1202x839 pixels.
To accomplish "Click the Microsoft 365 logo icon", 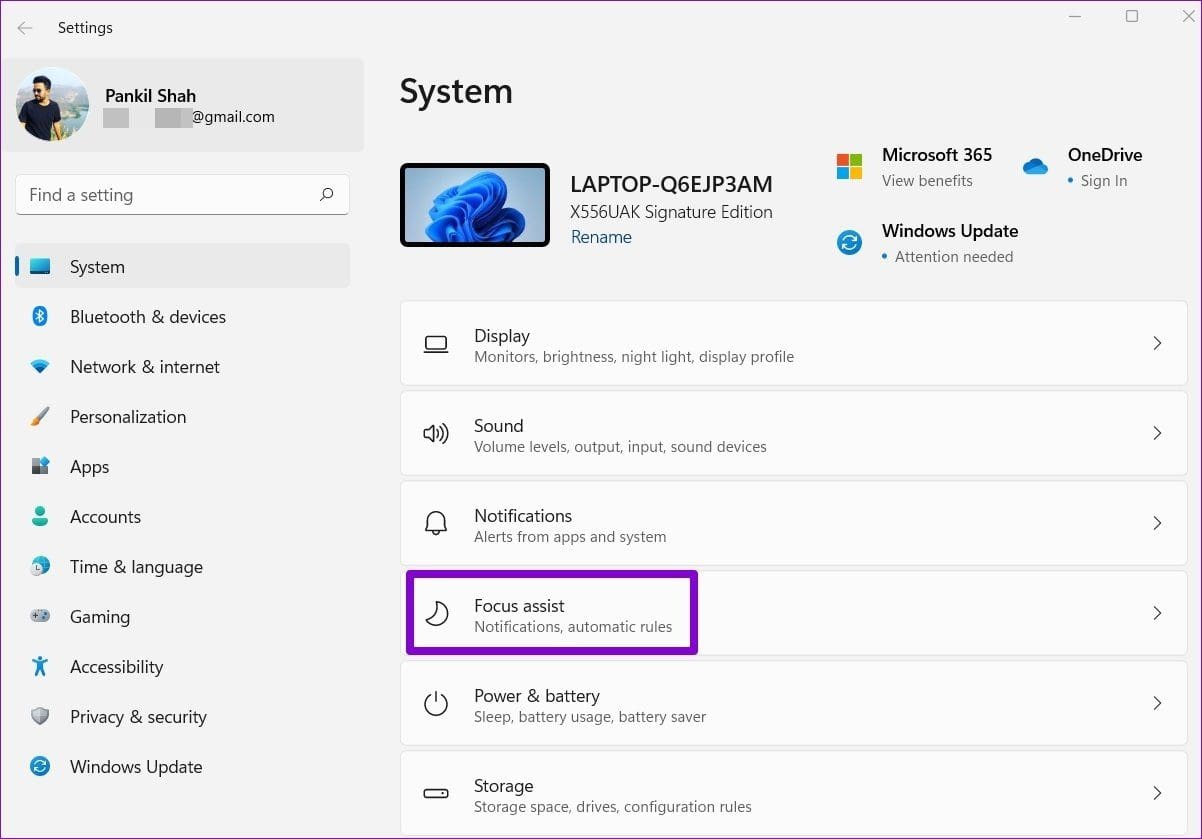I will [849, 166].
